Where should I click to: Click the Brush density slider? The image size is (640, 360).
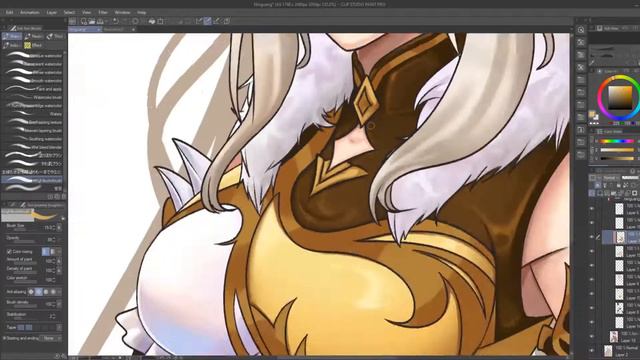[x=25, y=306]
